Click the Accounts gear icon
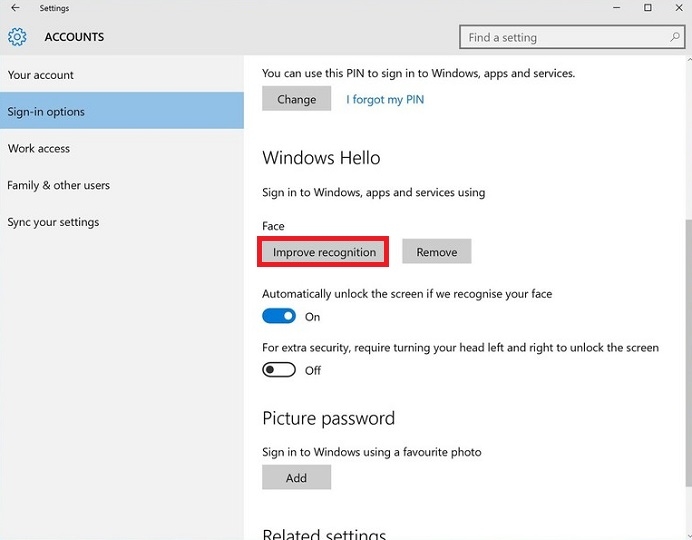692x540 pixels. point(17,37)
